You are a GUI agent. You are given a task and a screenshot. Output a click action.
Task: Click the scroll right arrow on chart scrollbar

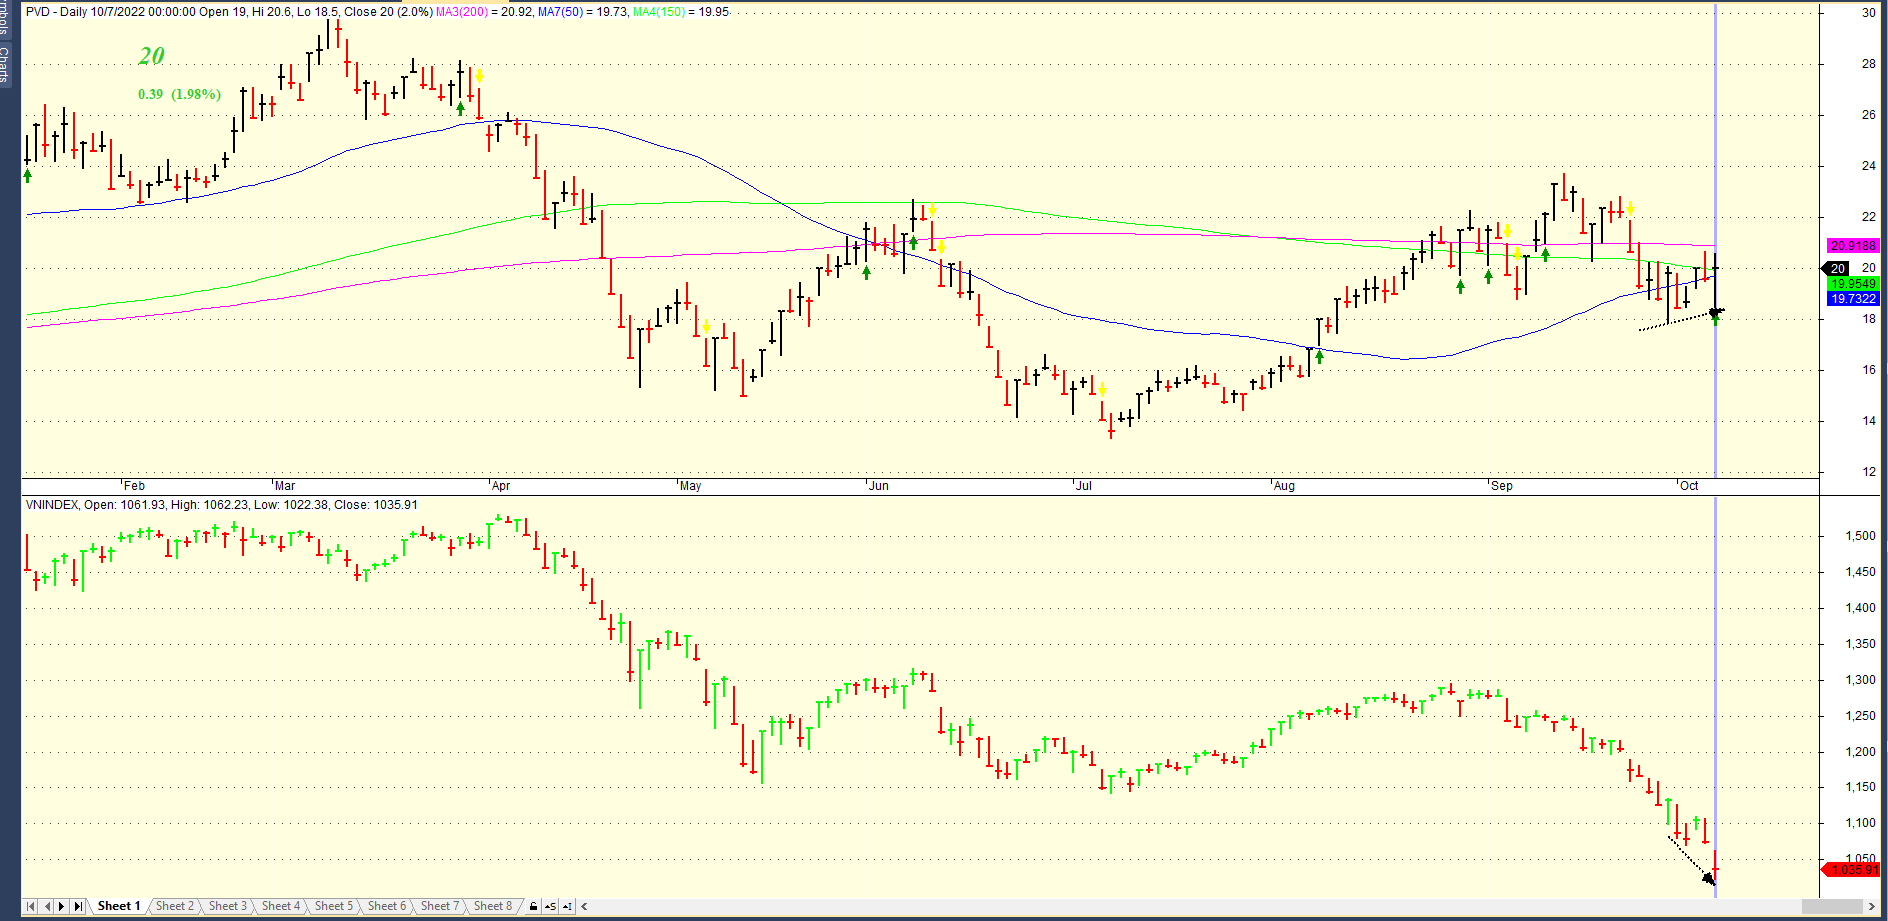tap(1873, 906)
